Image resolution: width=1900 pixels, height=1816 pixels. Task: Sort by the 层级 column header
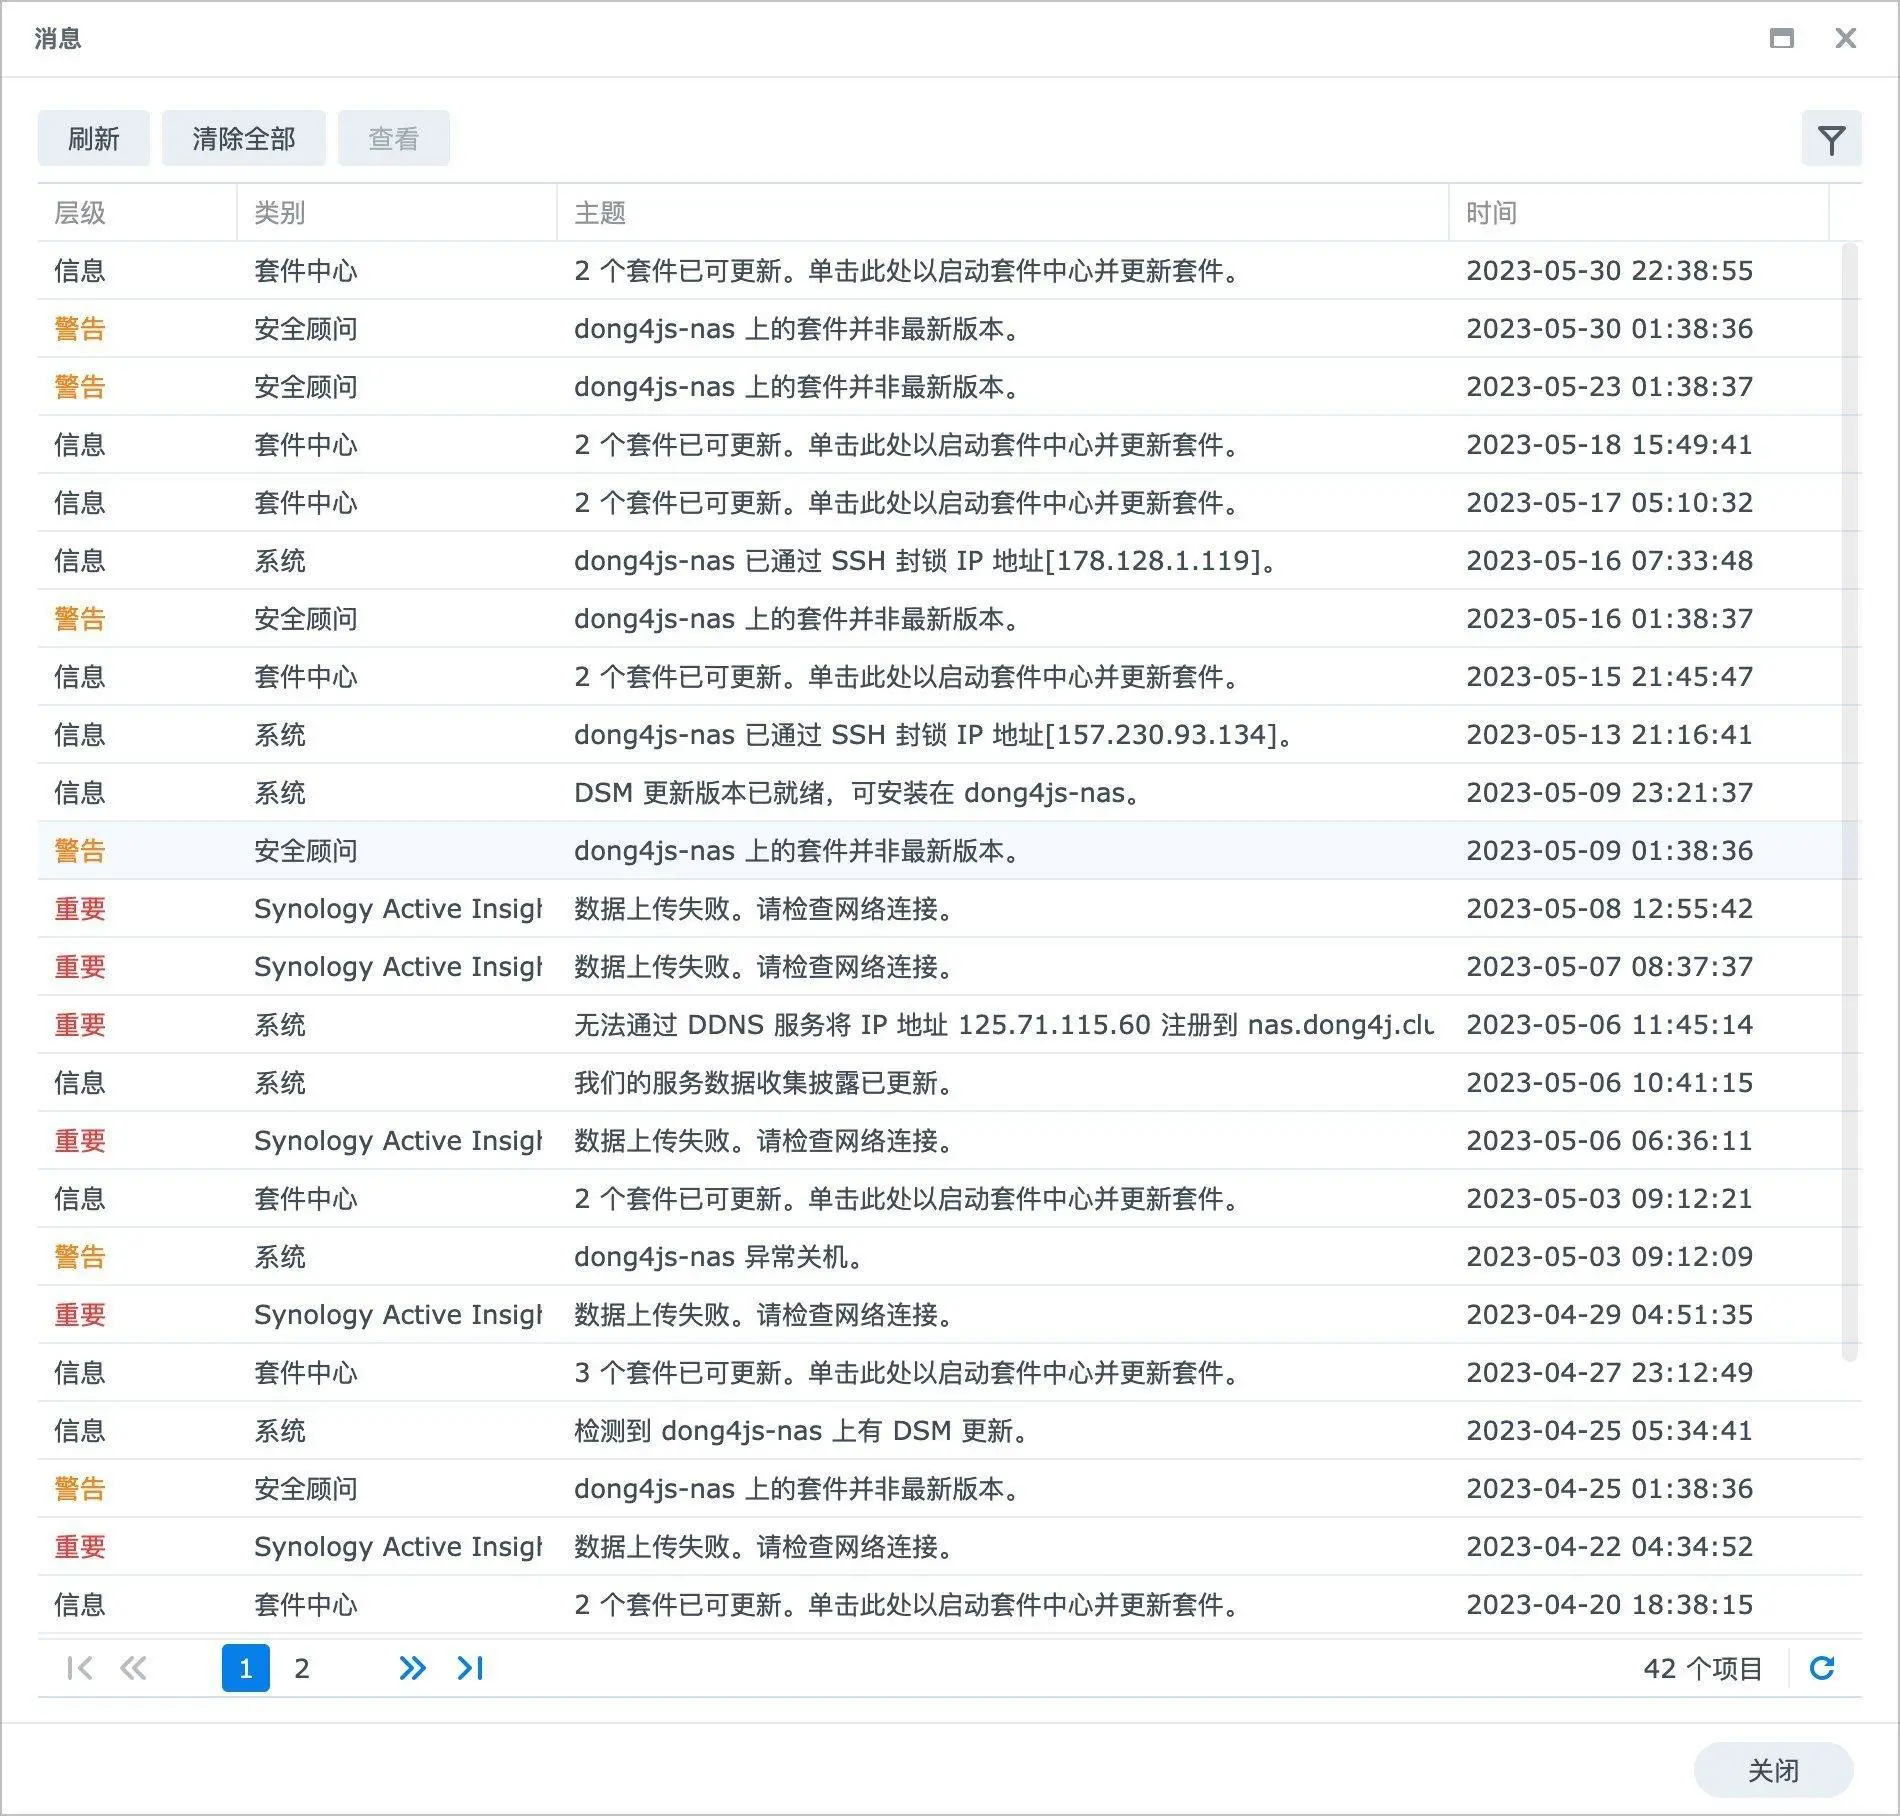[80, 213]
